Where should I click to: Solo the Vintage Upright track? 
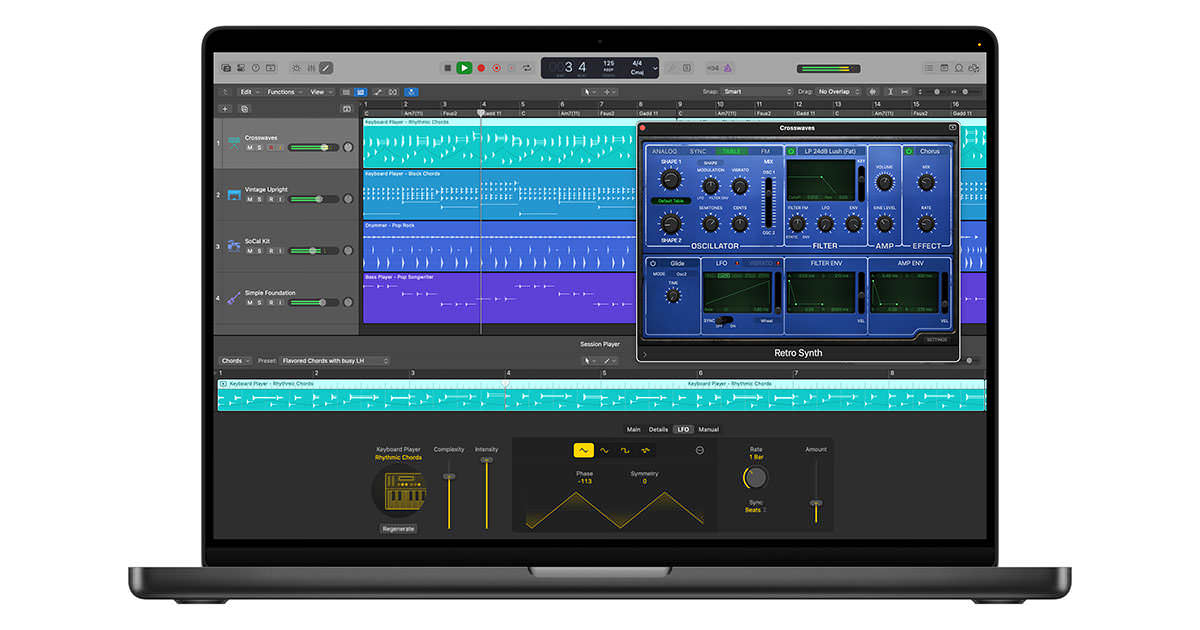click(x=259, y=199)
